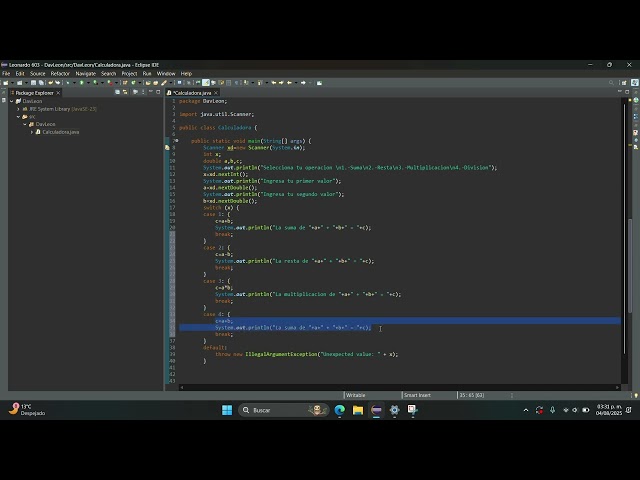Click the Writable status bar entry
The image size is (640, 480).
point(356,395)
